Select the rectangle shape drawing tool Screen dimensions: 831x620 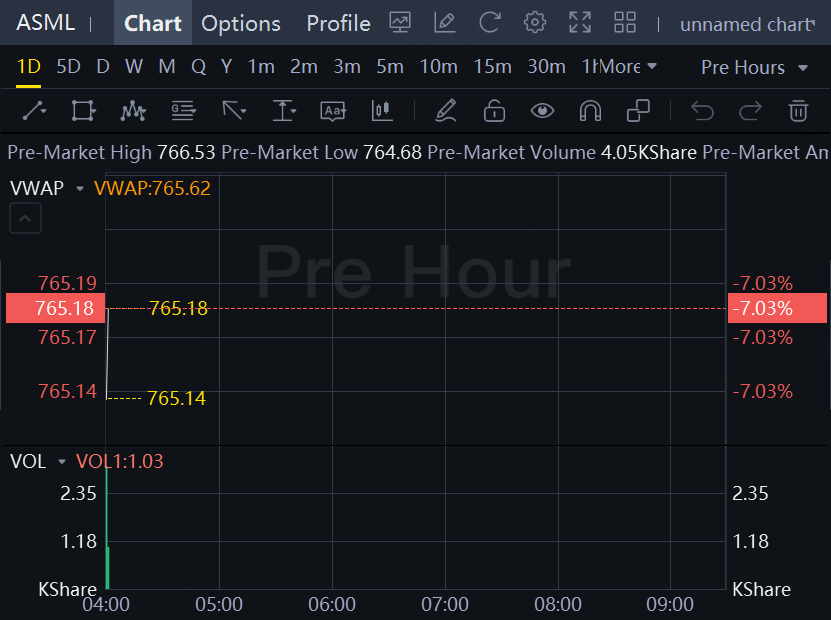coord(84,110)
